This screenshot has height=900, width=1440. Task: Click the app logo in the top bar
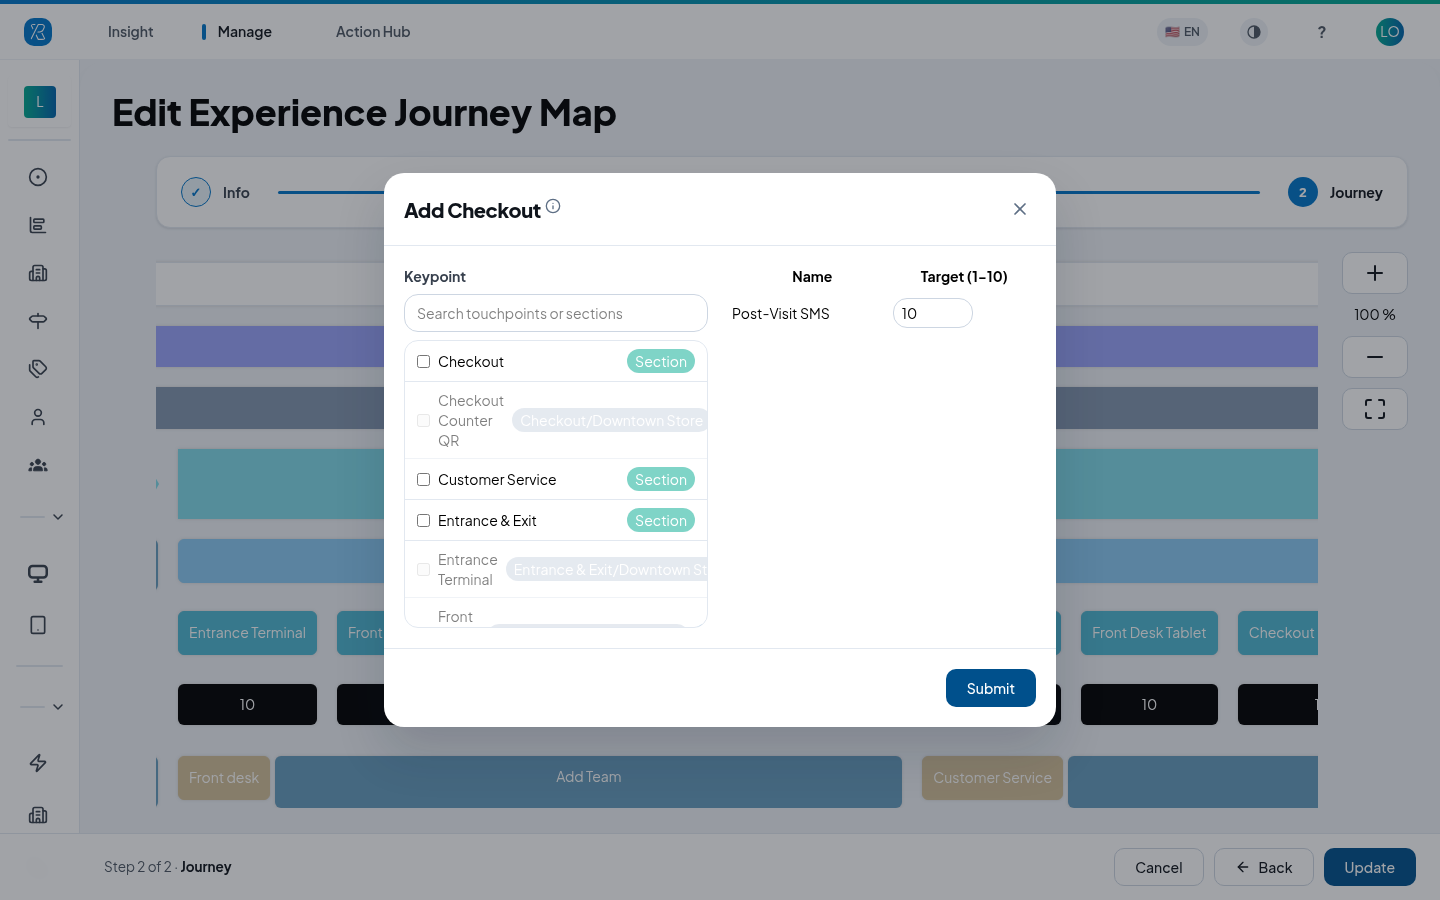38,32
